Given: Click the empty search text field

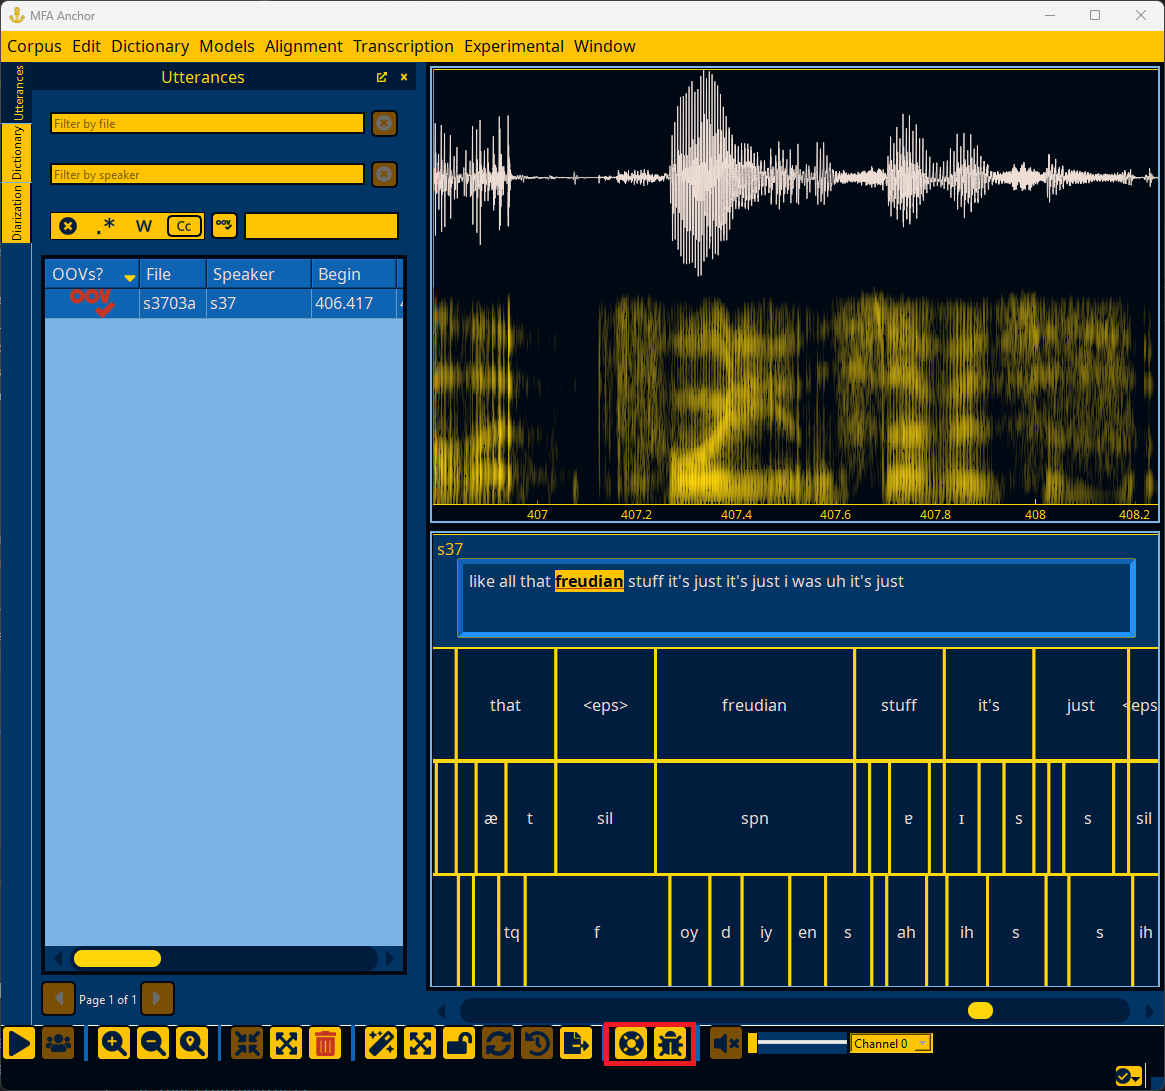Looking at the screenshot, I should click(322, 226).
